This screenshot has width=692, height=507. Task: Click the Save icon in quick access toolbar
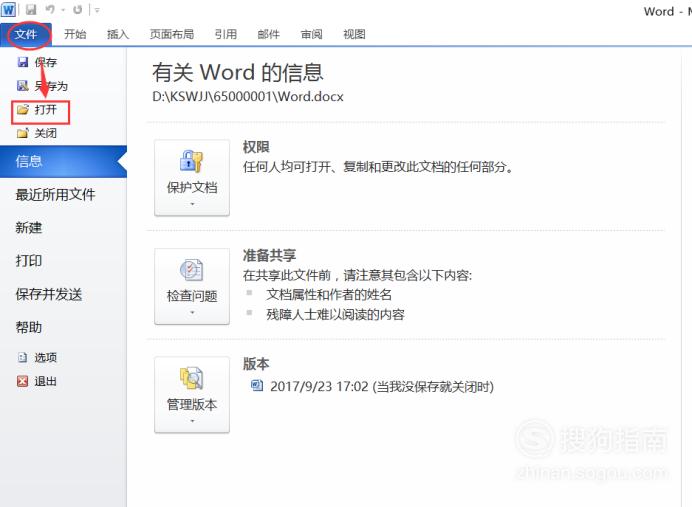(x=31, y=9)
